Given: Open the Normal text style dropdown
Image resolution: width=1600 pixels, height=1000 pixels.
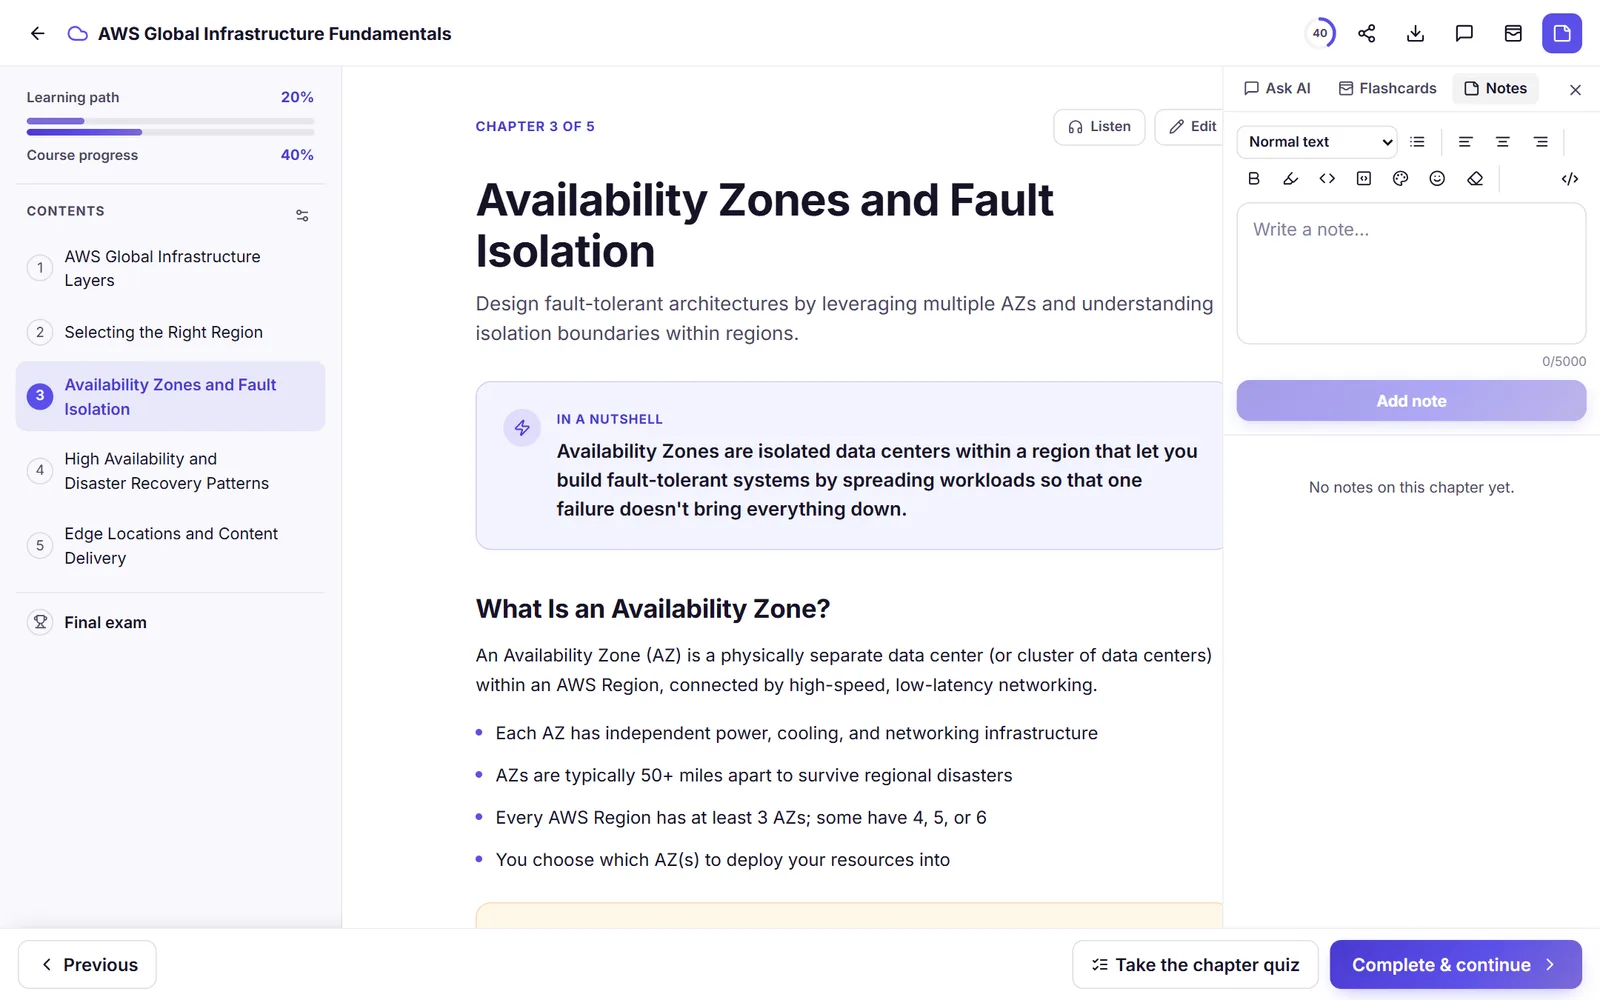Looking at the screenshot, I should [1317, 142].
